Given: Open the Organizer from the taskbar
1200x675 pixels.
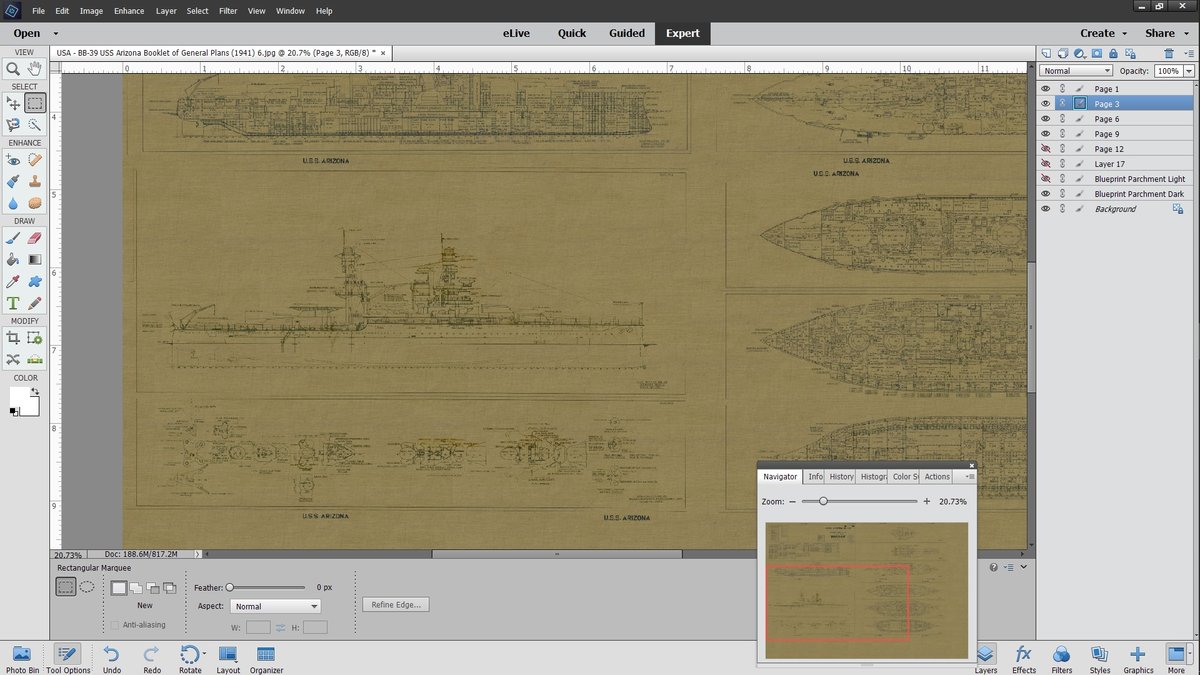Looking at the screenshot, I should pyautogui.click(x=266, y=657).
